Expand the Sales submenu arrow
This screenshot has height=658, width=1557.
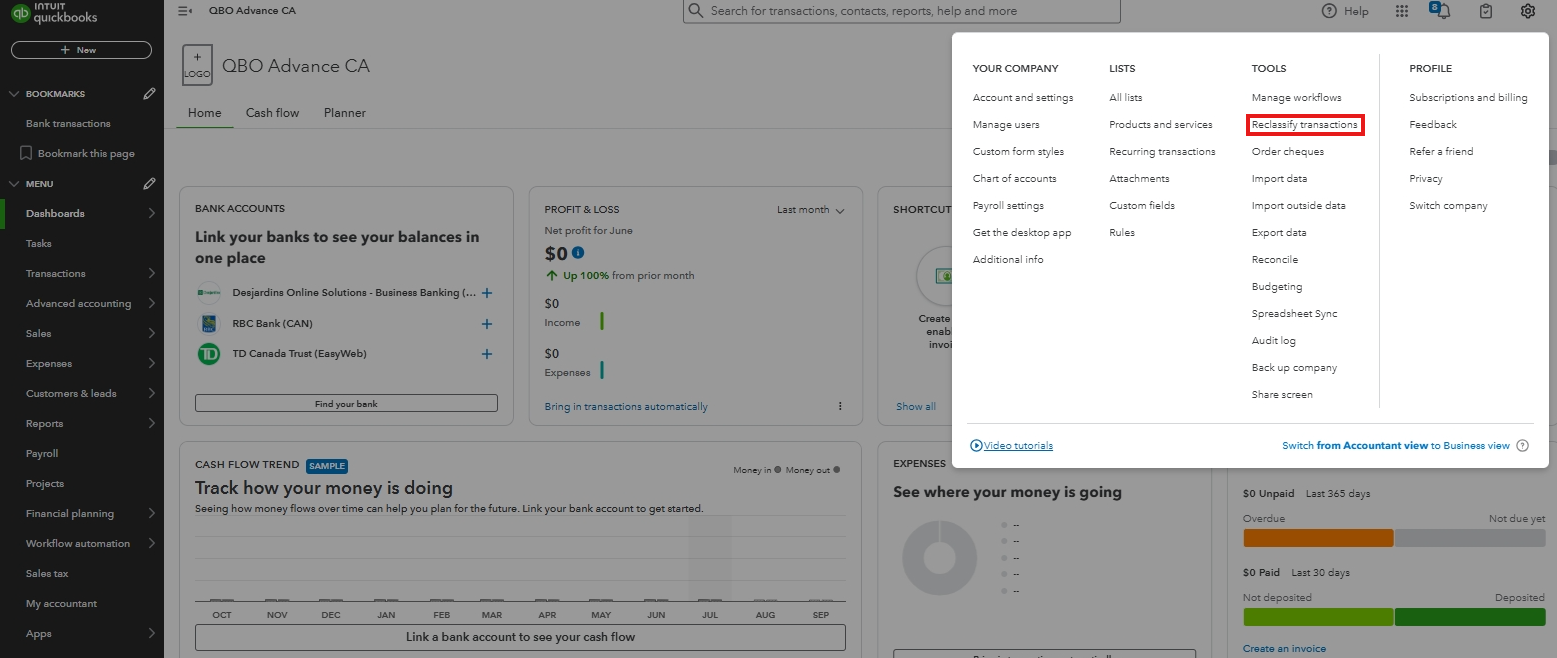pyautogui.click(x=151, y=333)
